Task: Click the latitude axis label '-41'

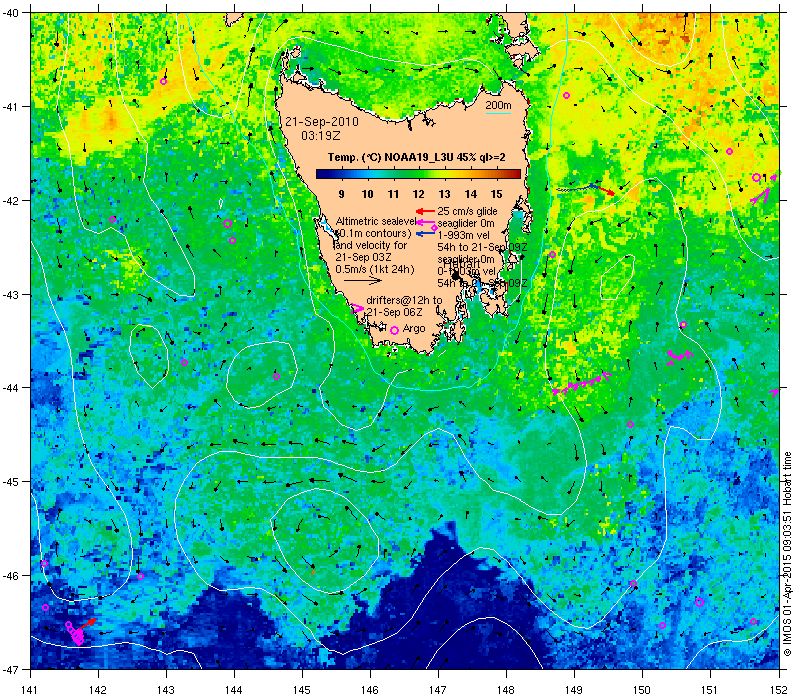Action: [11, 107]
